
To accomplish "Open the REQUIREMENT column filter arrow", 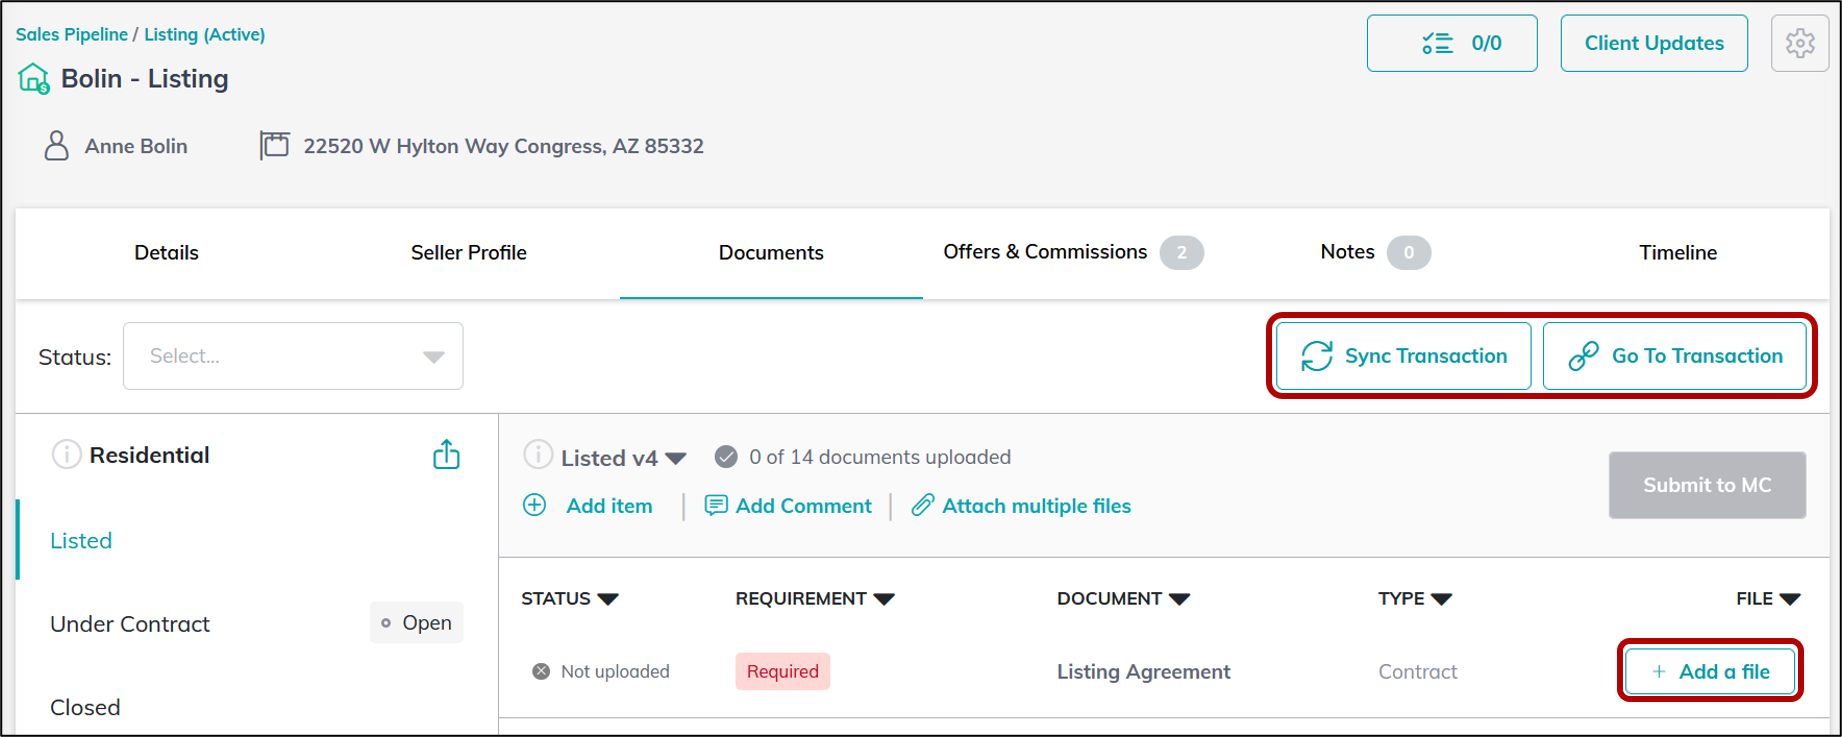I will pyautogui.click(x=883, y=599).
